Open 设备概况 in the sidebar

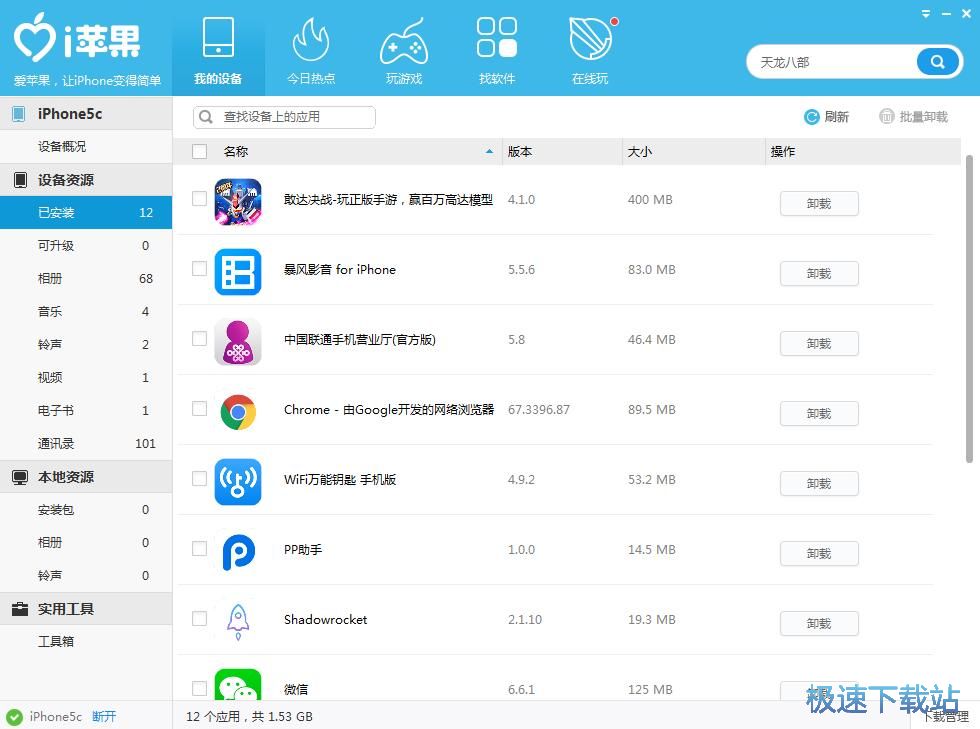[86, 146]
